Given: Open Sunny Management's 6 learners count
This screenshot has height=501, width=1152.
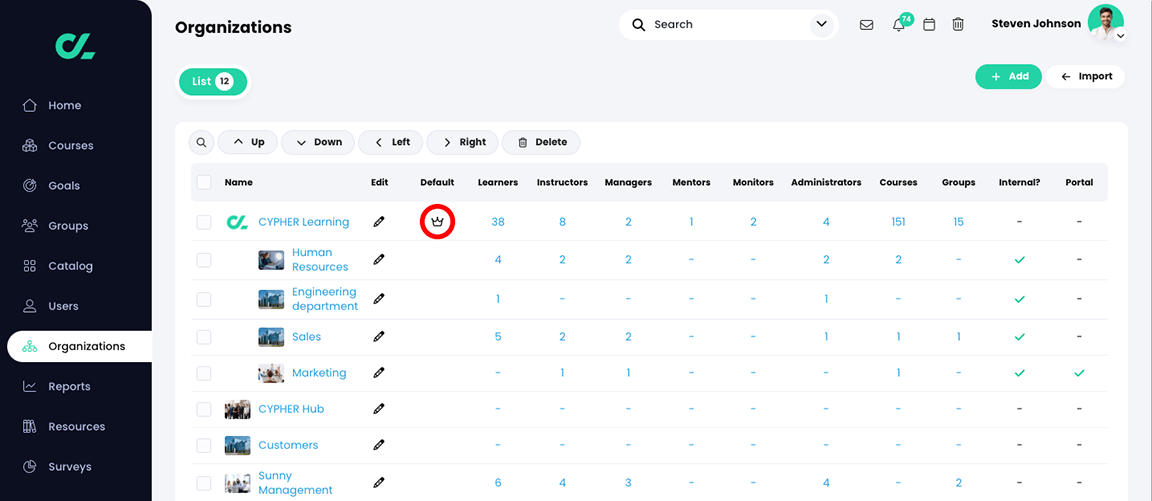Looking at the screenshot, I should point(498,483).
